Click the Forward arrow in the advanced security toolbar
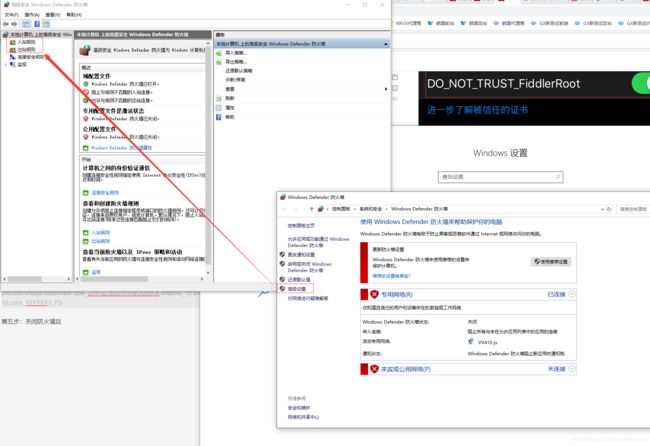 (14, 24)
